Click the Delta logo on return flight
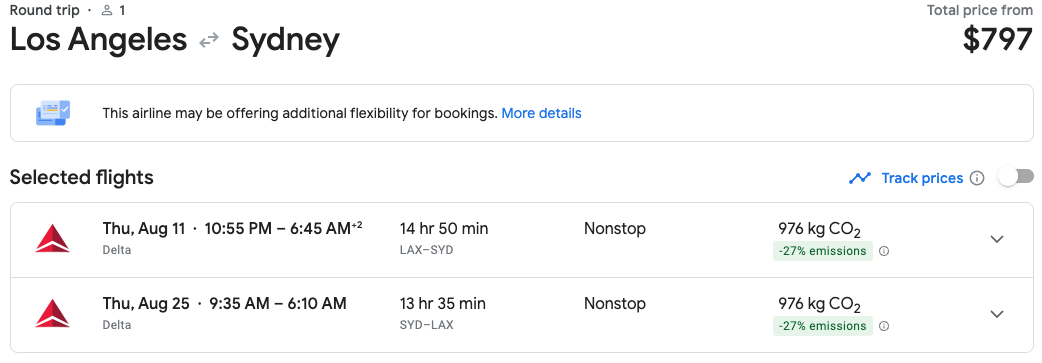This screenshot has width=1042, height=363. pyautogui.click(x=52, y=314)
